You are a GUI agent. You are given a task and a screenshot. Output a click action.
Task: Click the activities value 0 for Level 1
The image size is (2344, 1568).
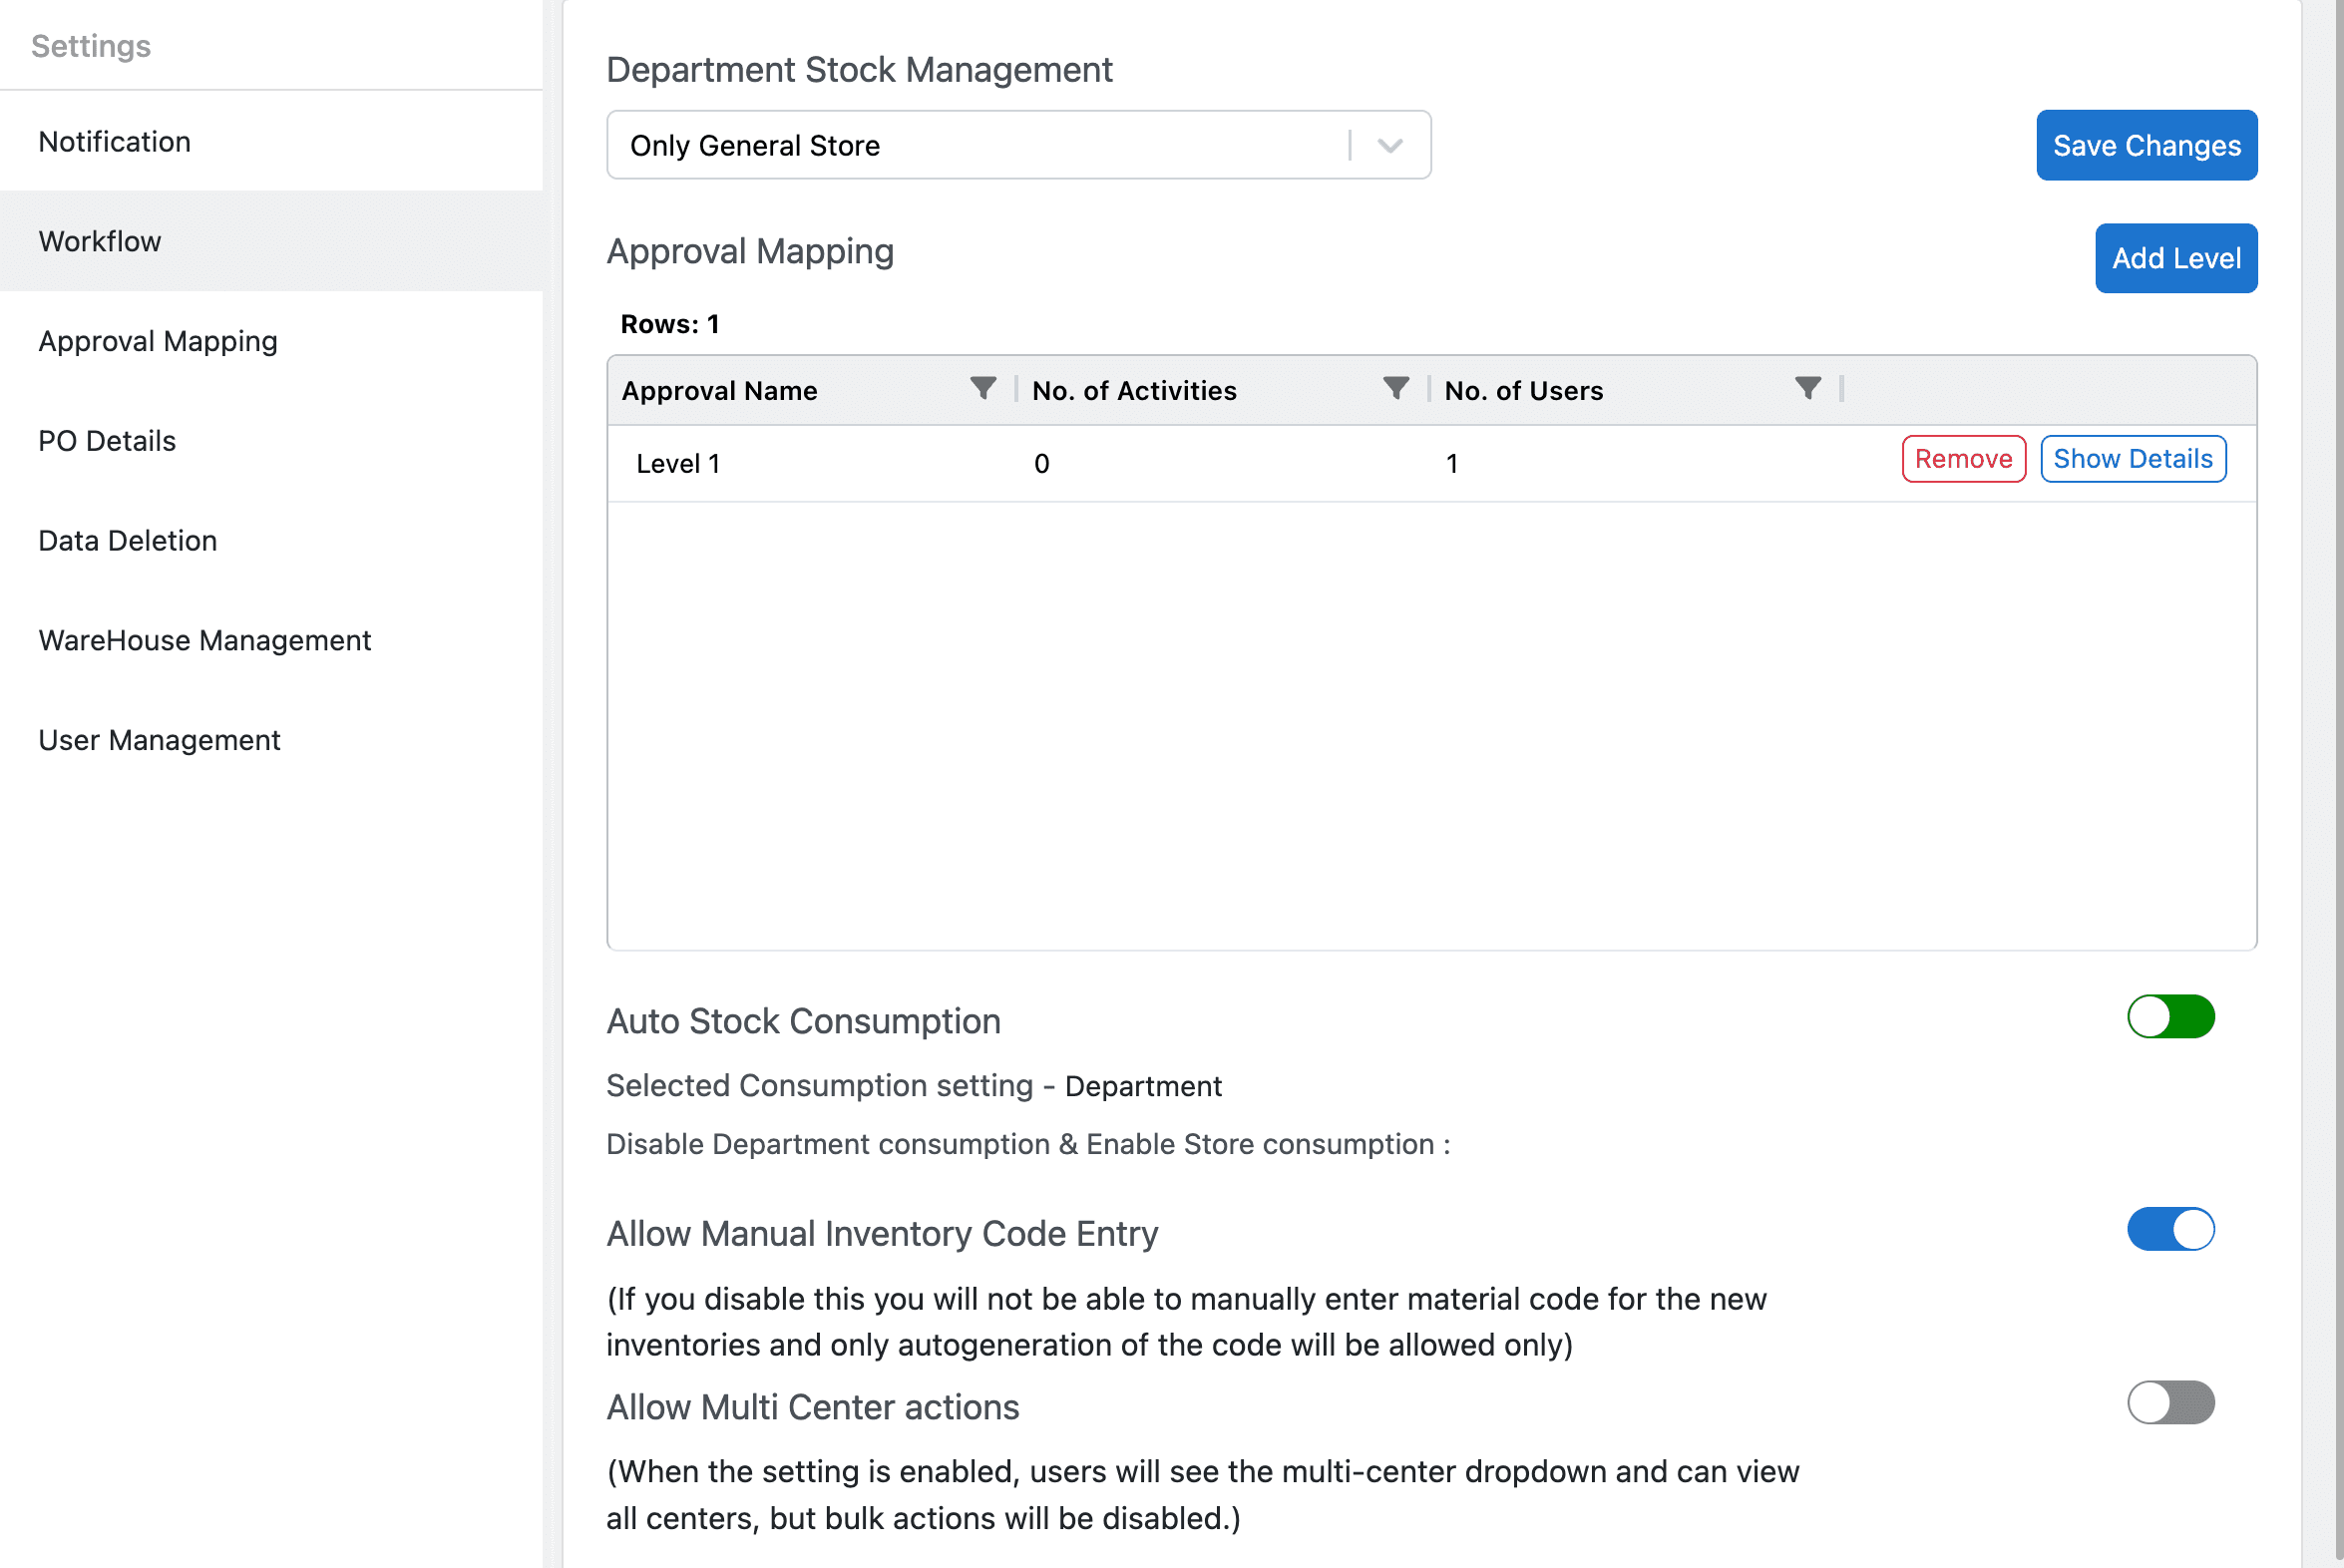(x=1041, y=464)
